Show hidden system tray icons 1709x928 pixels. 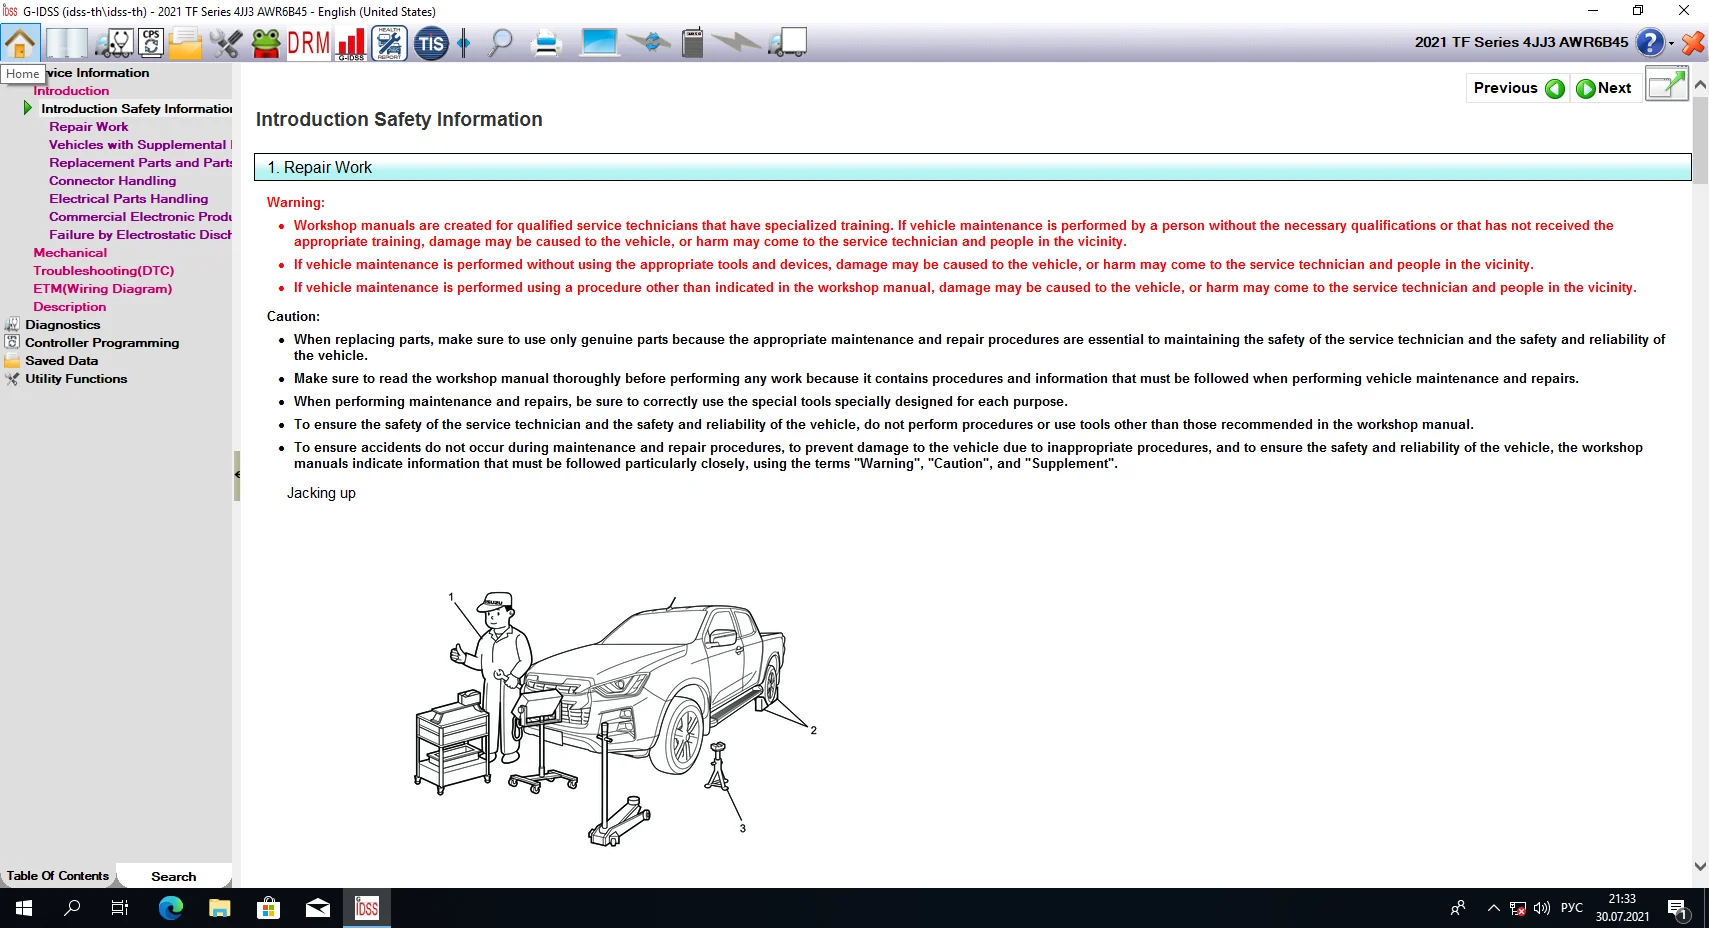click(1493, 908)
